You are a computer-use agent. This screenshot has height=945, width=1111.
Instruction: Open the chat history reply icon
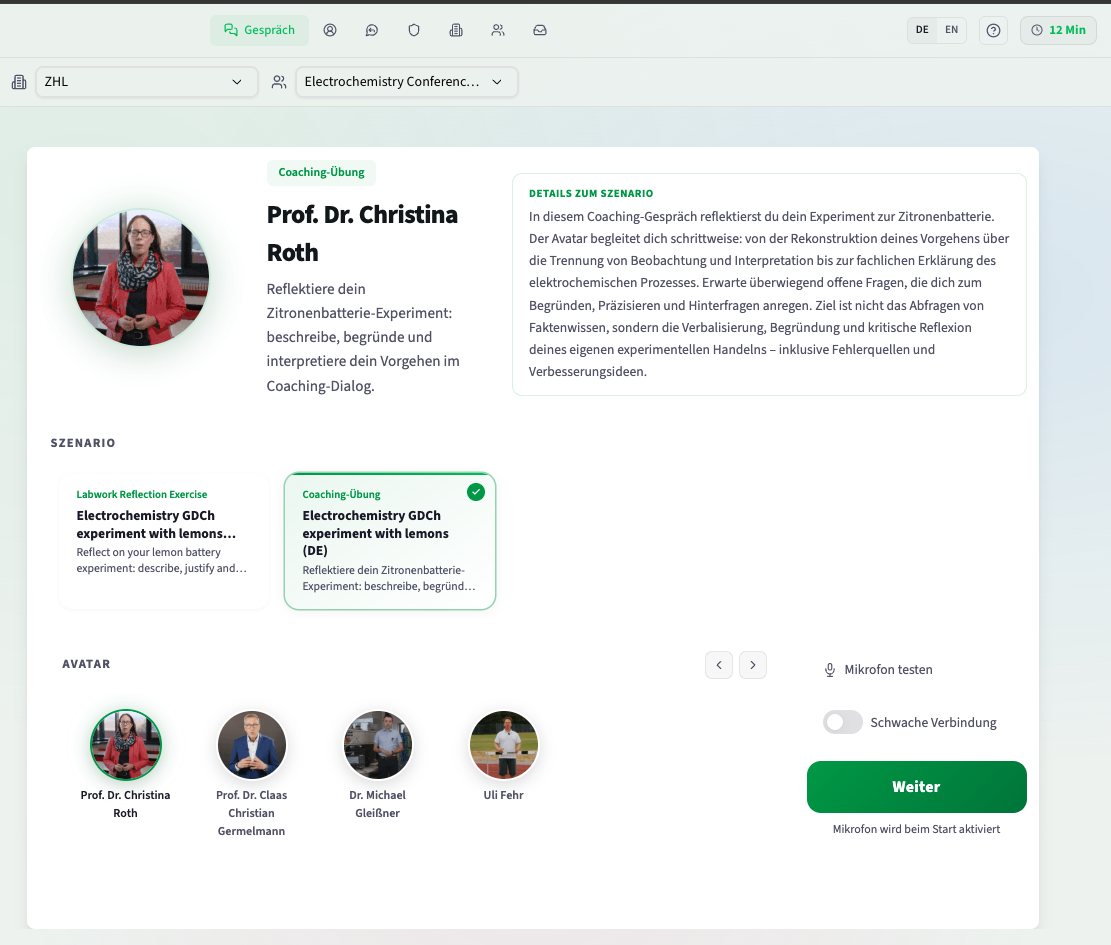tap(372, 30)
